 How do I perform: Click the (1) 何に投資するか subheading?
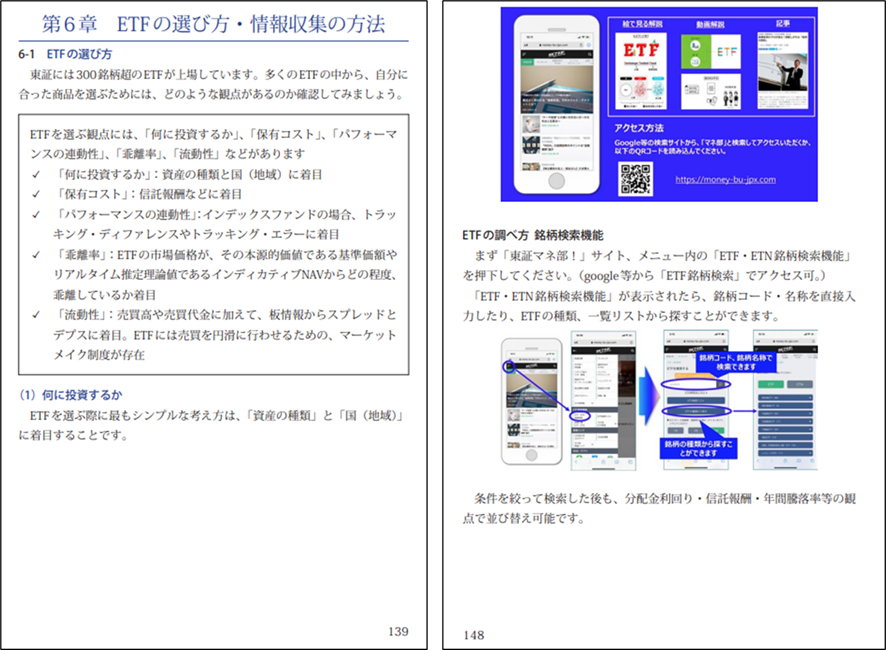tap(66, 392)
